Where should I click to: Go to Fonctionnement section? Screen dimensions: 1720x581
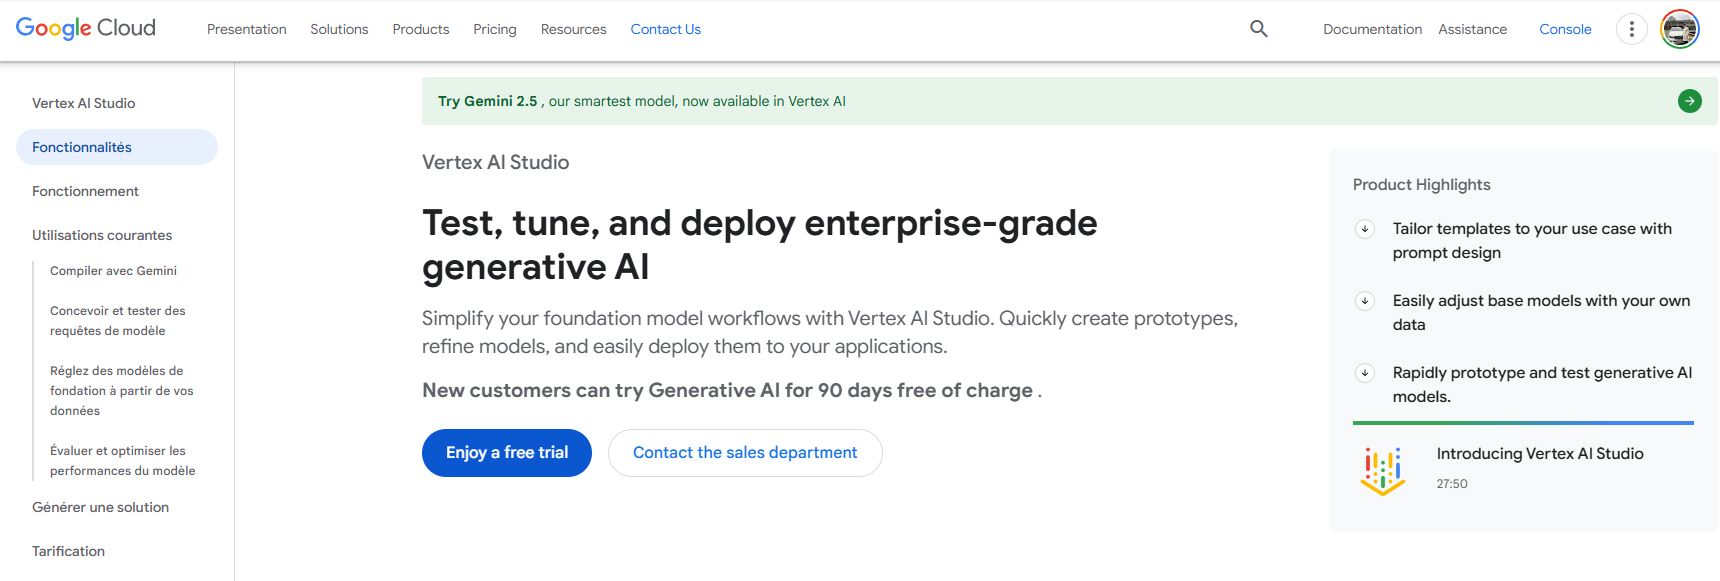pos(85,191)
